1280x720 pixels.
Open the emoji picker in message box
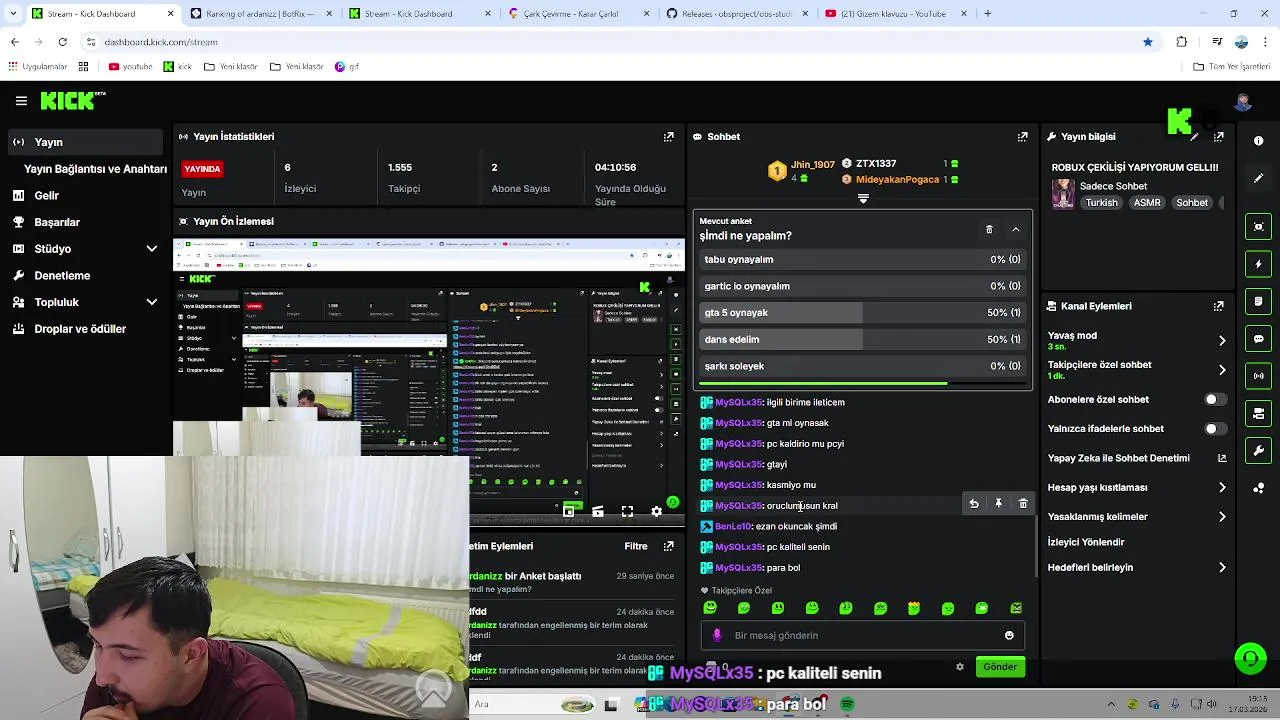point(1009,635)
